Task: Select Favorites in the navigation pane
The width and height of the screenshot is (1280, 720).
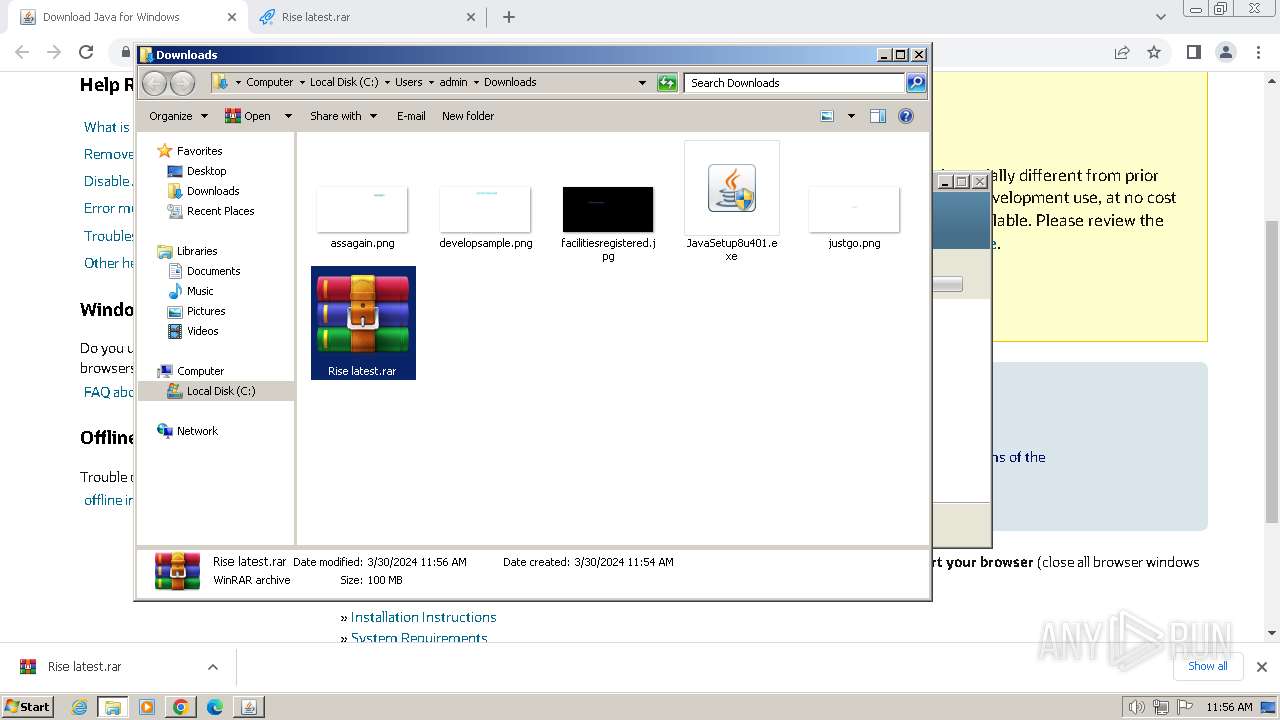Action: (199, 151)
